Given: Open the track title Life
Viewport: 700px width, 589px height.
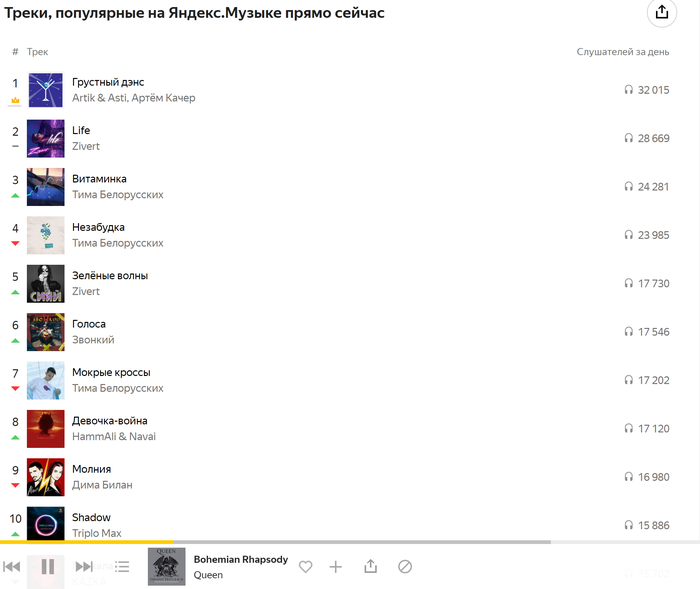Looking at the screenshot, I should coord(81,130).
